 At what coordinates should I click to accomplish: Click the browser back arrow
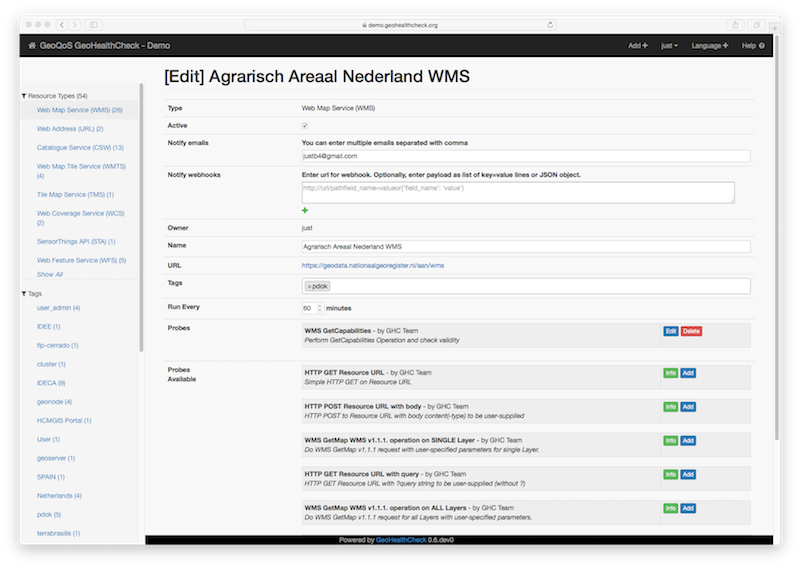[62, 24]
